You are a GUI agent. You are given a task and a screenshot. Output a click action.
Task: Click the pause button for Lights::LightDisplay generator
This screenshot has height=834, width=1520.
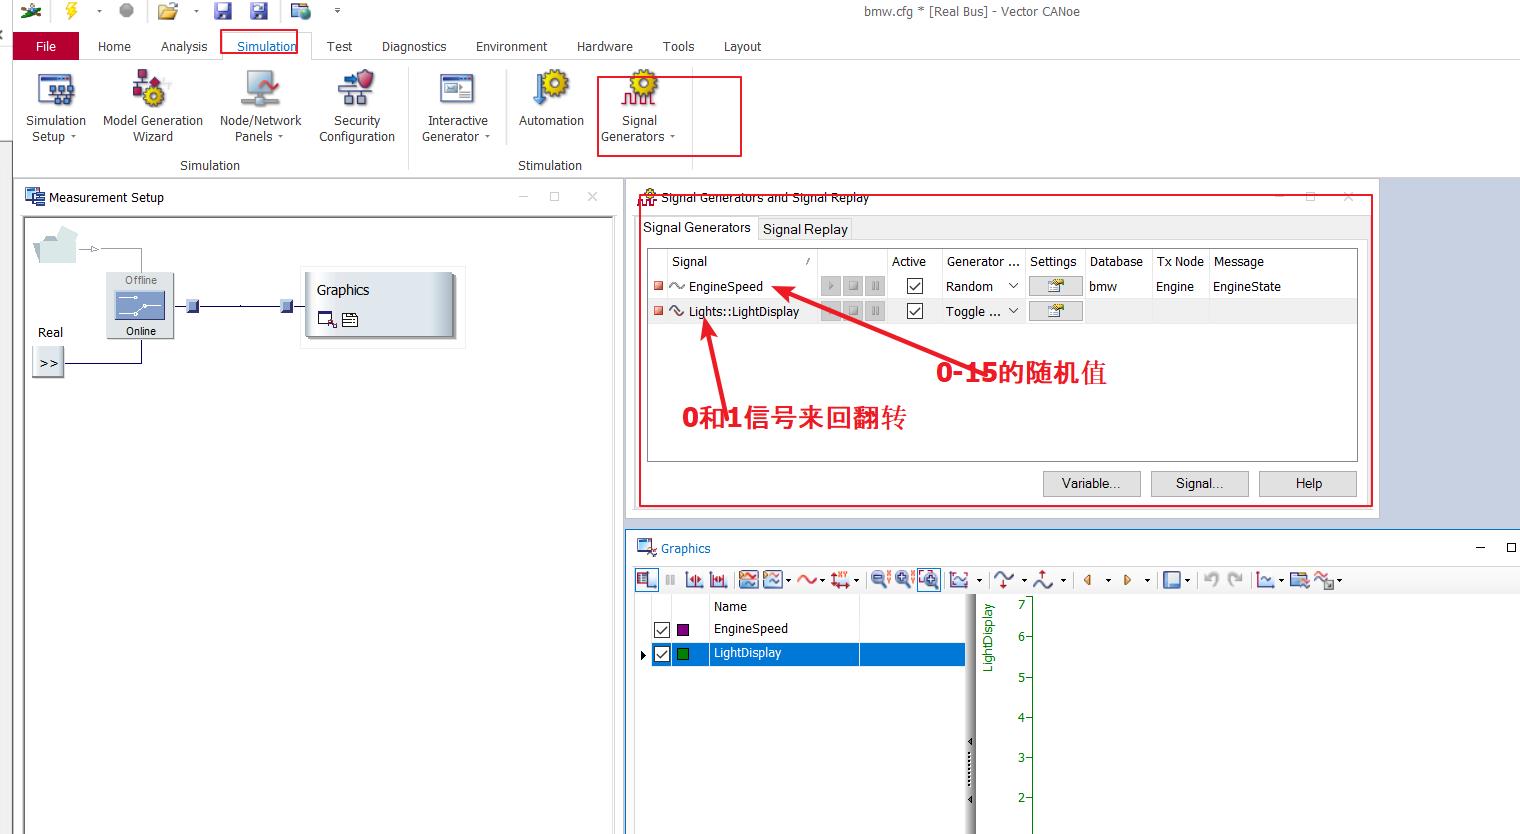click(875, 311)
